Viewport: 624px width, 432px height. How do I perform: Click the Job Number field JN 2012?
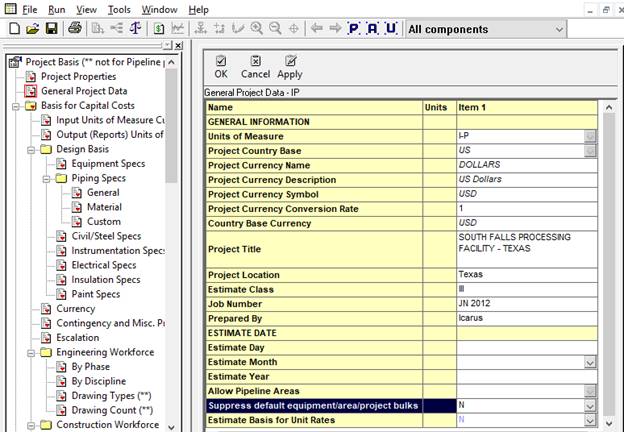point(526,304)
